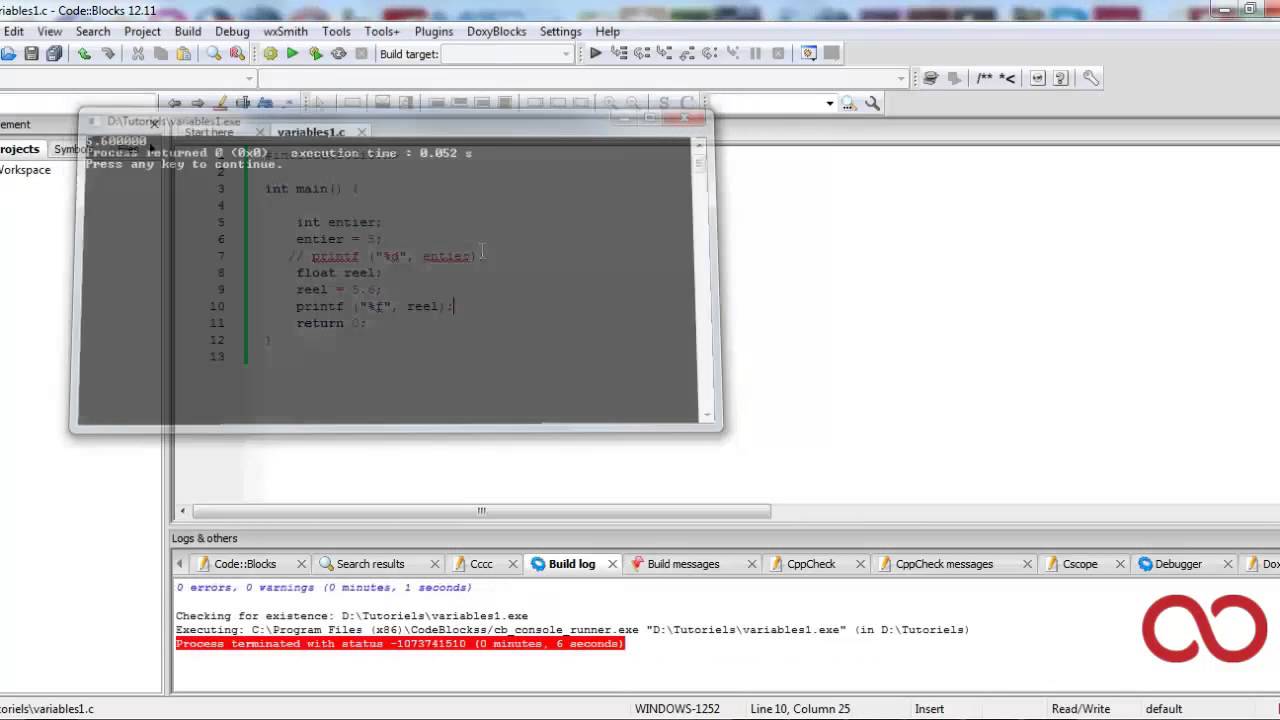This screenshot has width=1280, height=720.
Task: Click the Save all files icon
Action: [54, 54]
